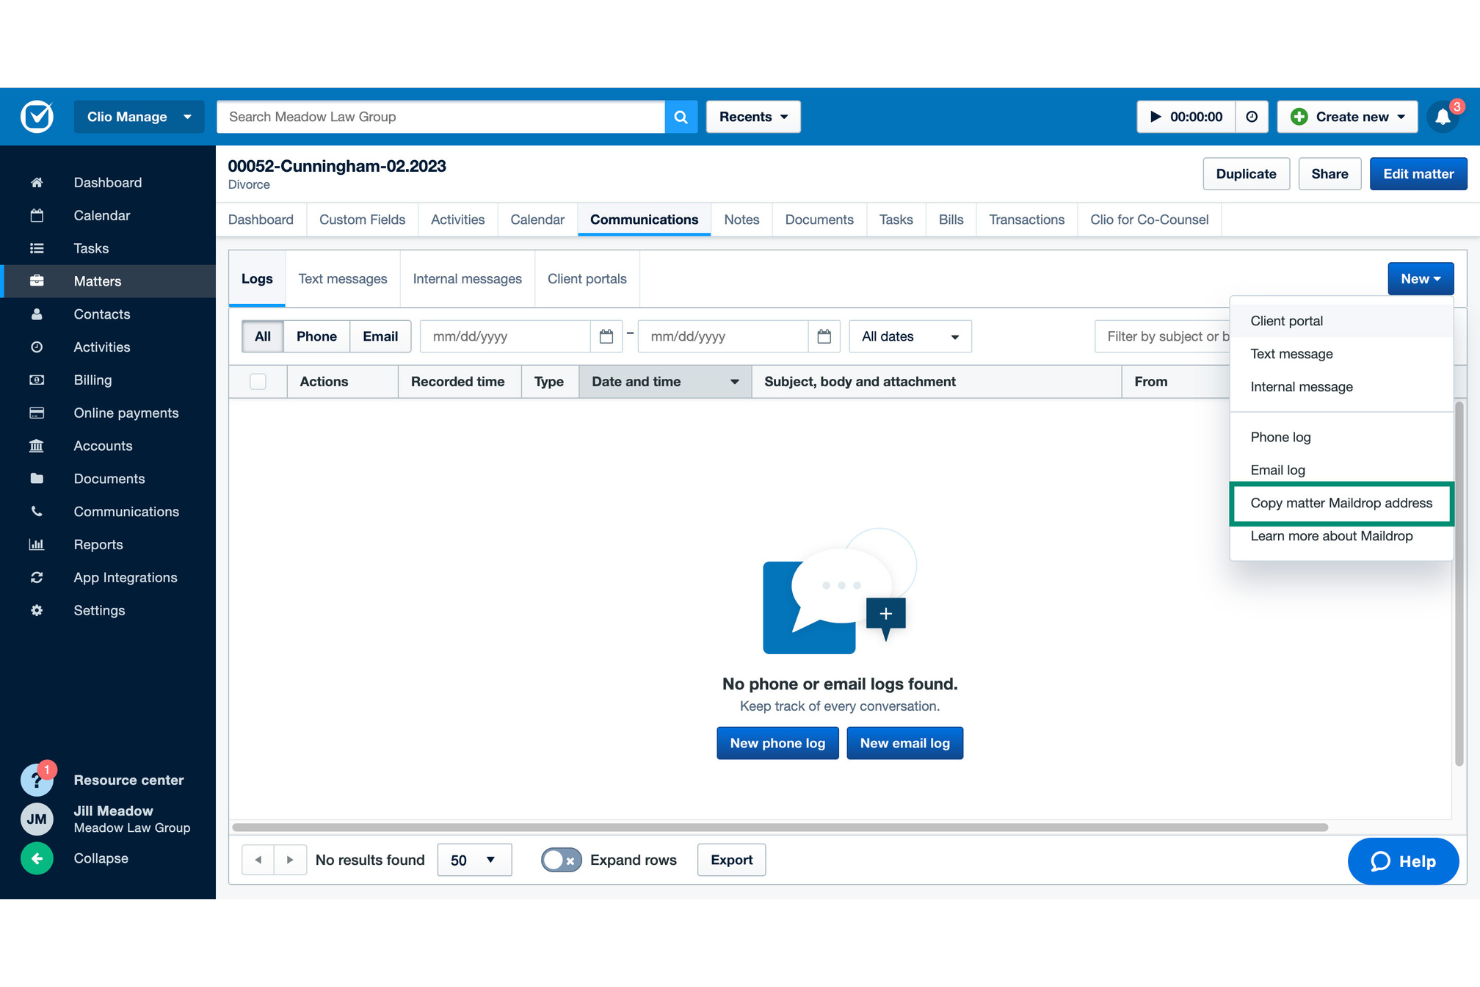The width and height of the screenshot is (1480, 987).
Task: Click the Duplicate button
Action: tap(1246, 174)
